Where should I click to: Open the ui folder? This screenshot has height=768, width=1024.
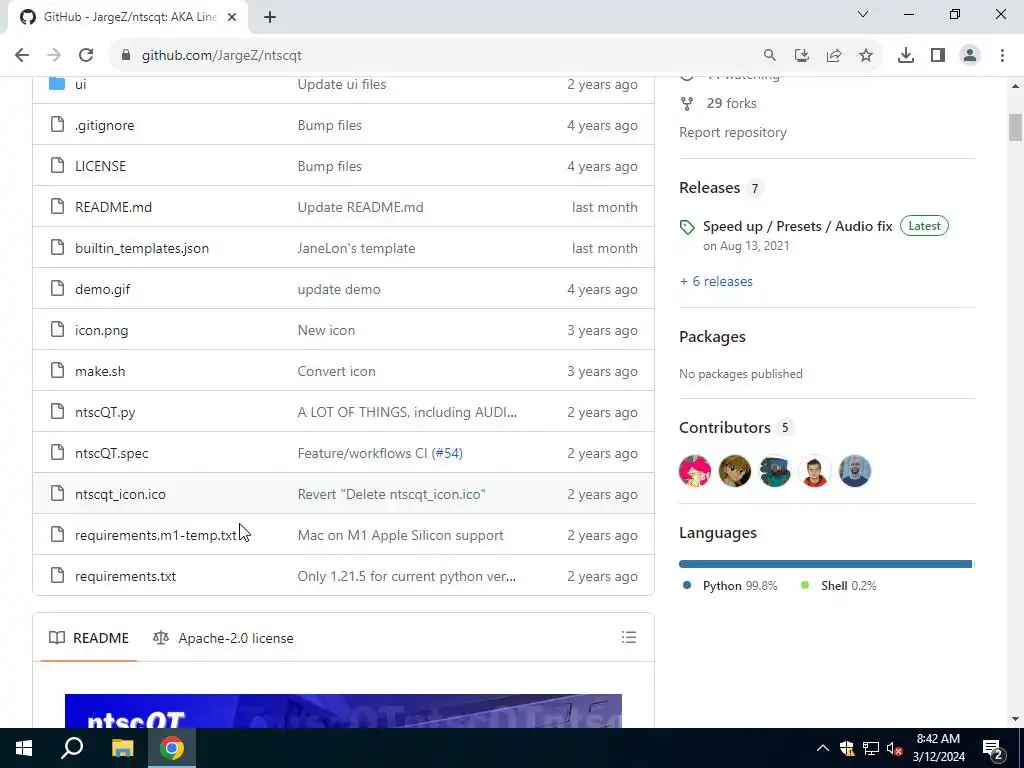tap(80, 84)
